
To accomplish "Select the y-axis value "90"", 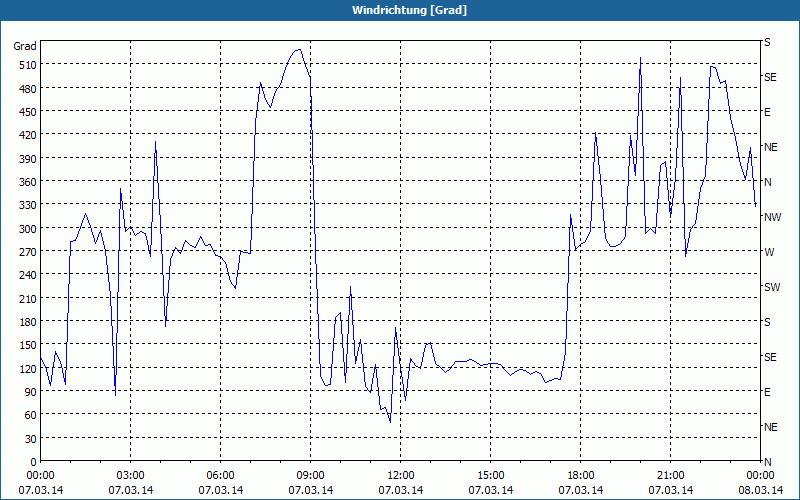I will pos(31,392).
